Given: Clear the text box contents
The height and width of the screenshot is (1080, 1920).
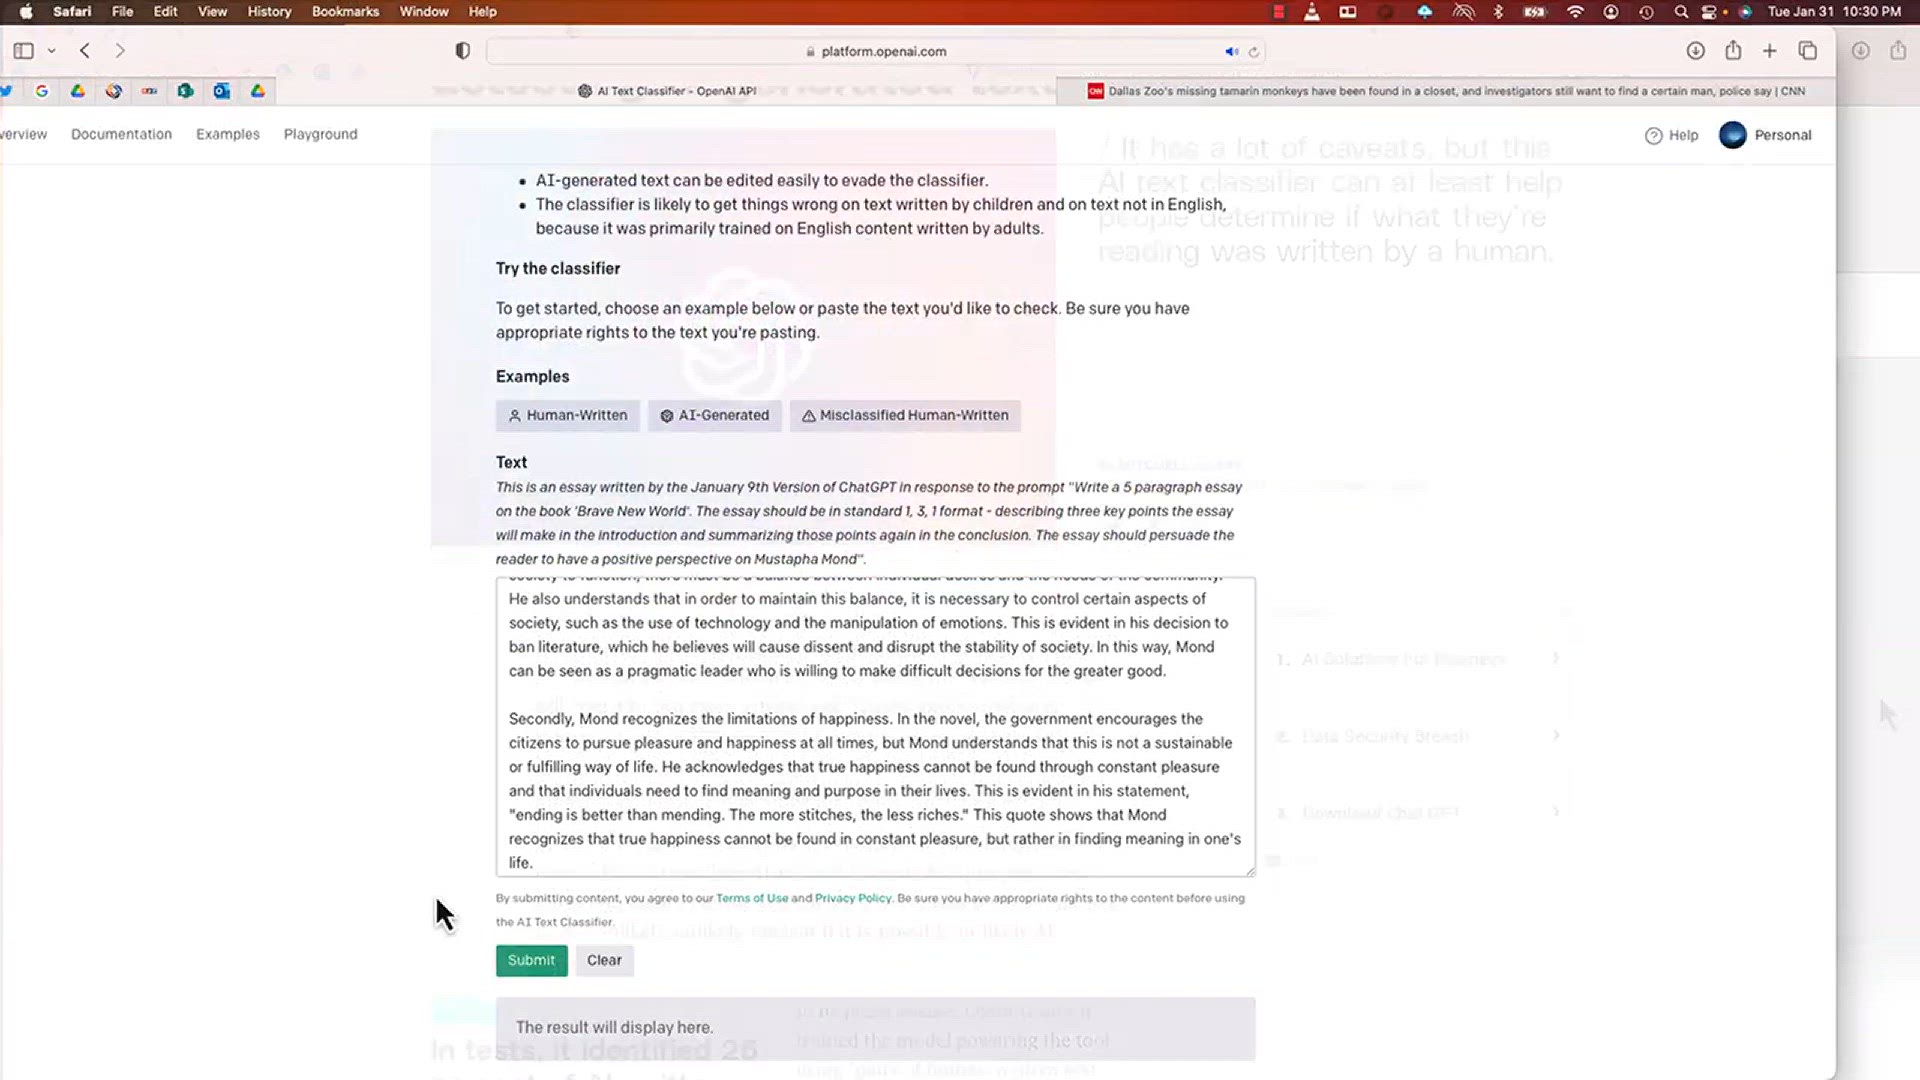Looking at the screenshot, I should click(x=604, y=961).
